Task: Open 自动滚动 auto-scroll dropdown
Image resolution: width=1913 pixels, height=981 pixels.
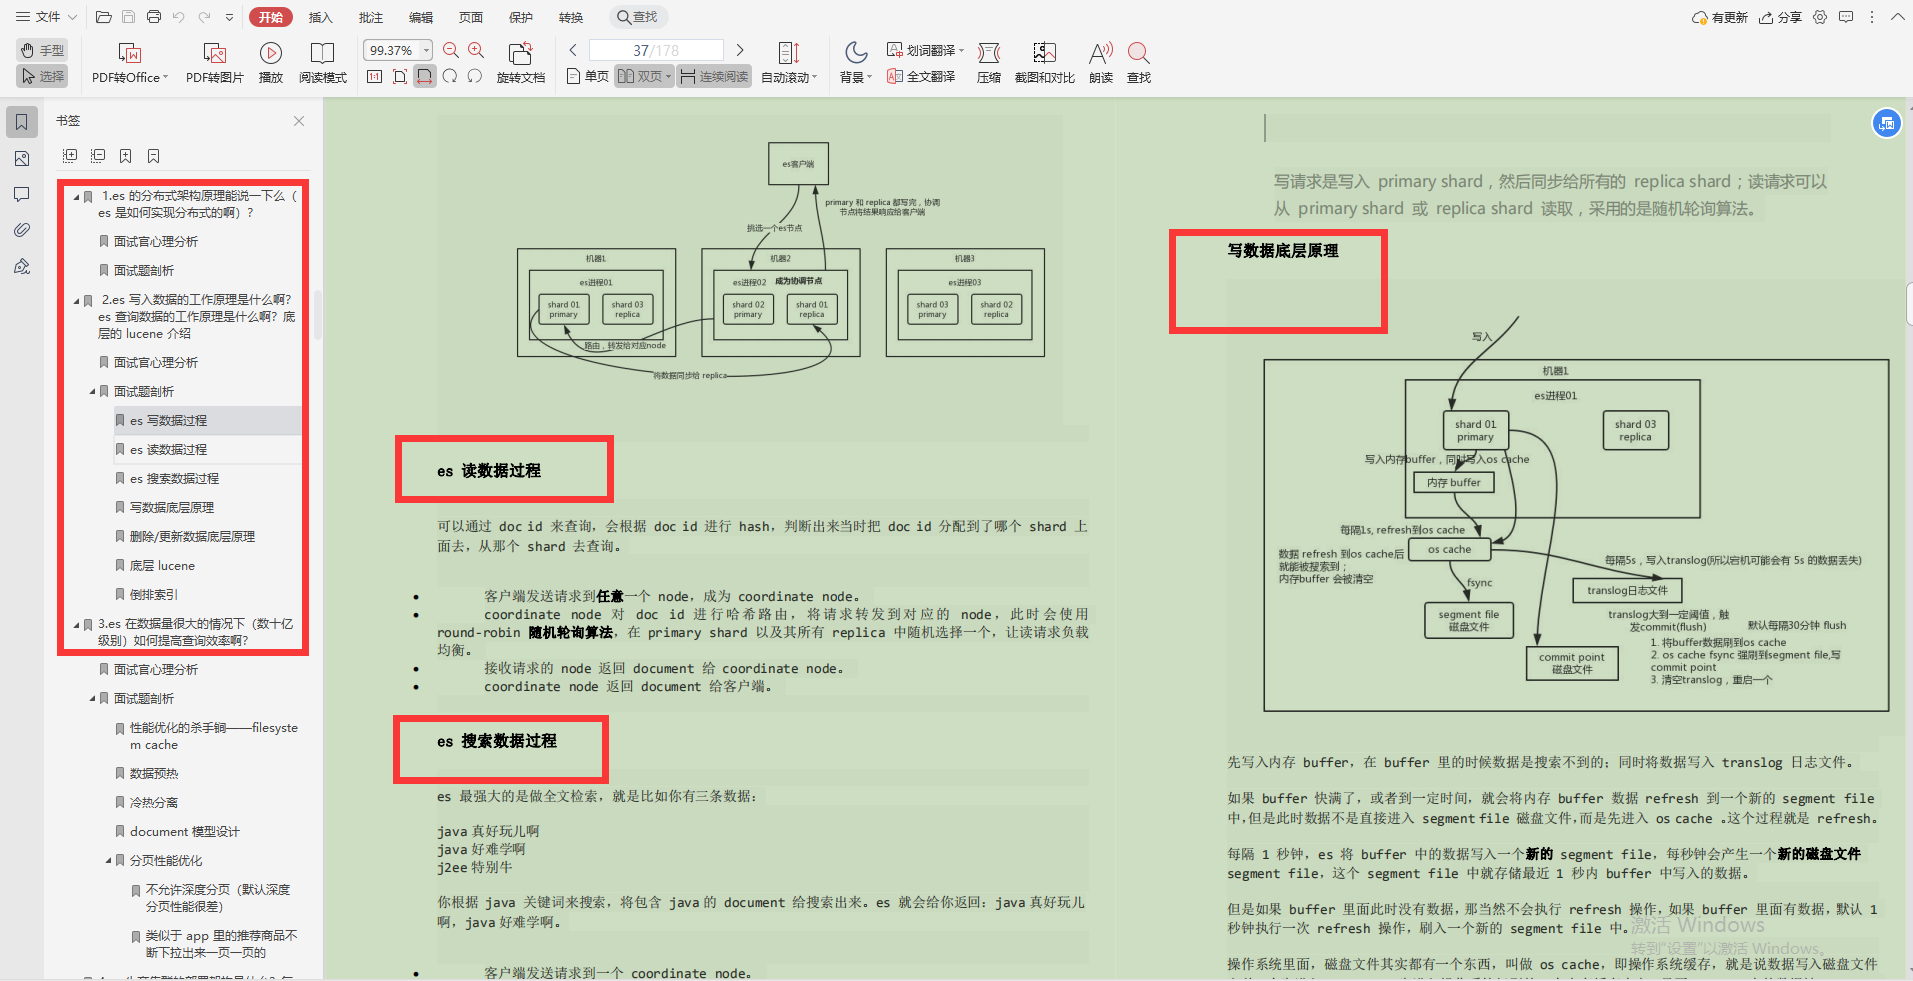Action: pyautogui.click(x=789, y=63)
